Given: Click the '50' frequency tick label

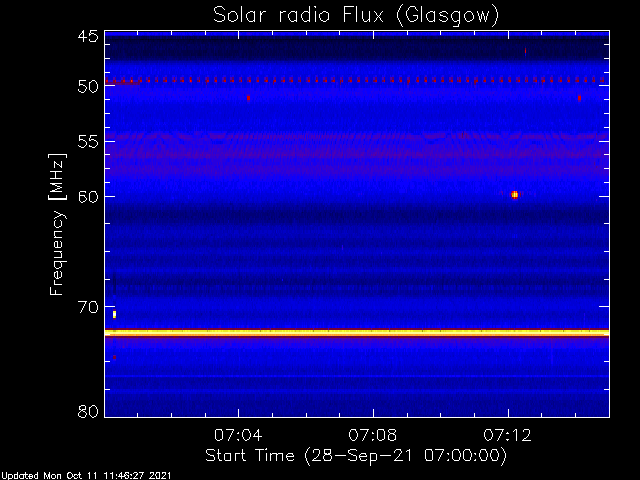Looking at the screenshot, I should 88,86.
